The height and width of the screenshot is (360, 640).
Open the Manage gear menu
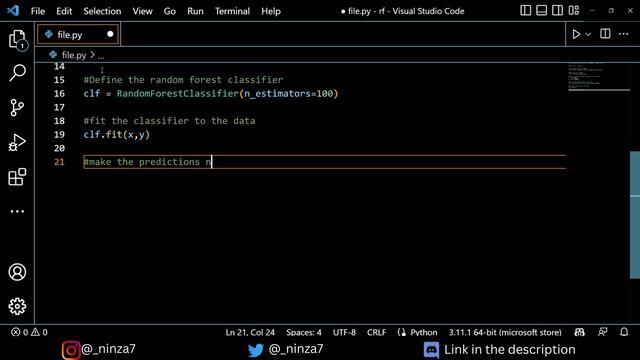tap(17, 306)
